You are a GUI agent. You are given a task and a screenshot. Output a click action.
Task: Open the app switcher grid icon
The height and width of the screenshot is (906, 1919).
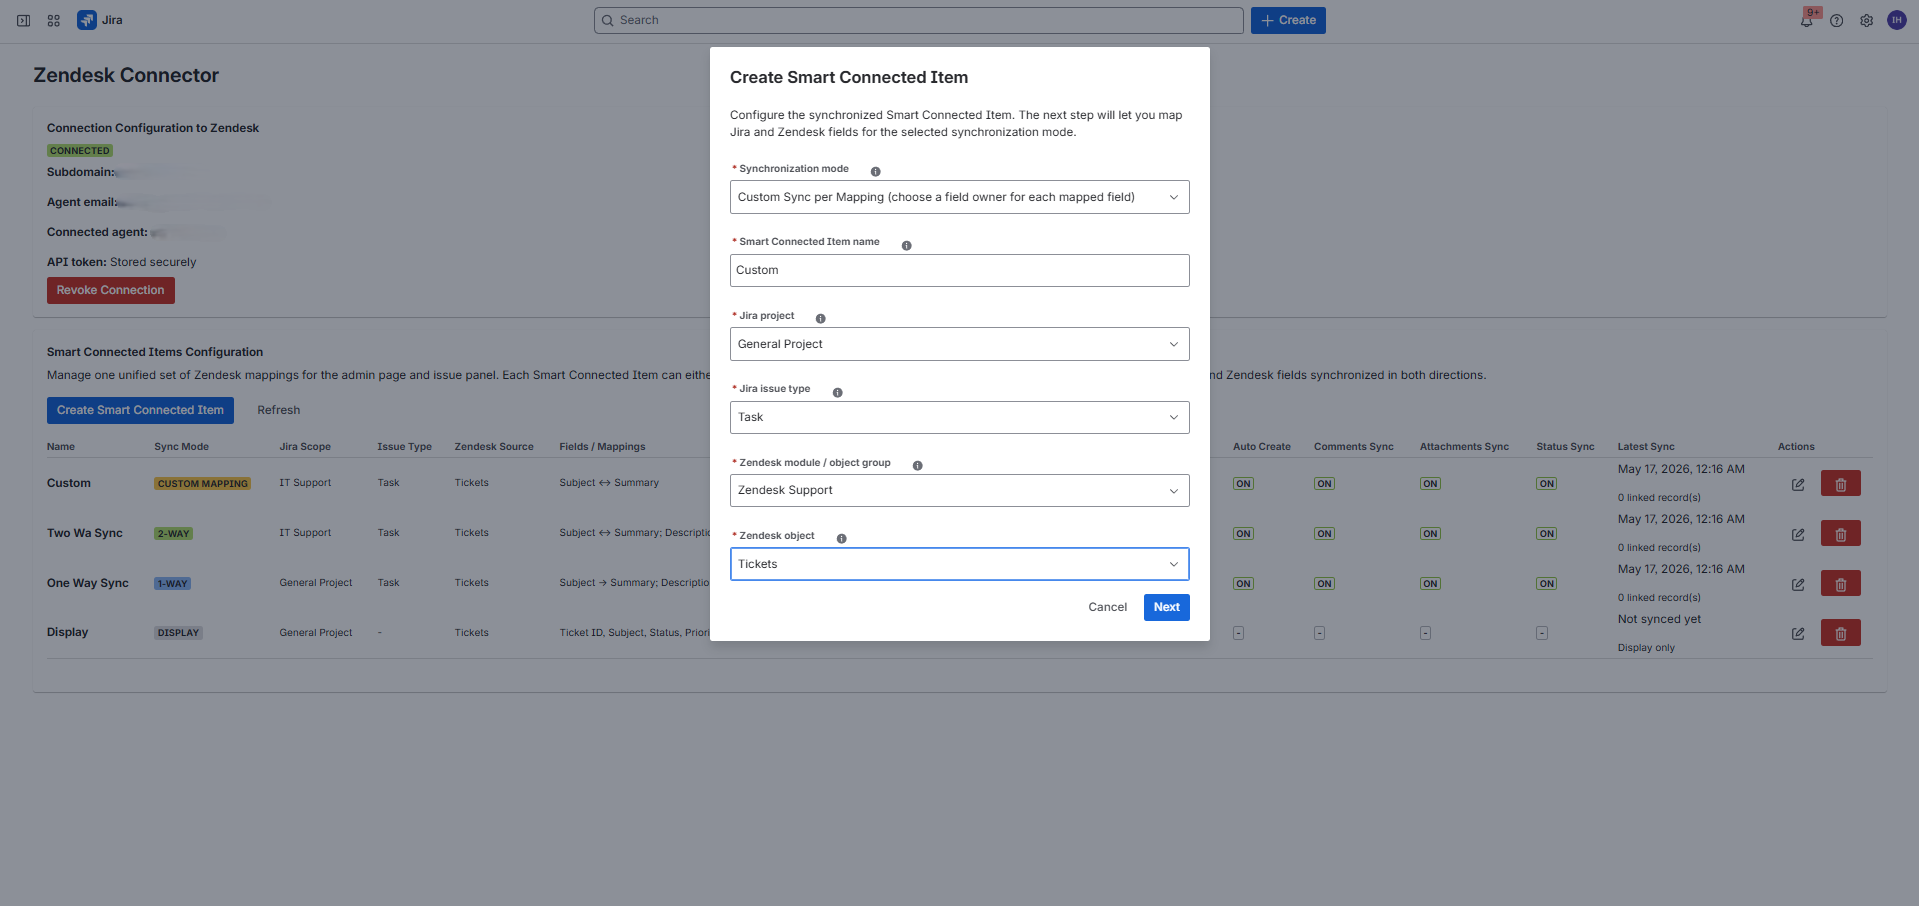point(54,20)
